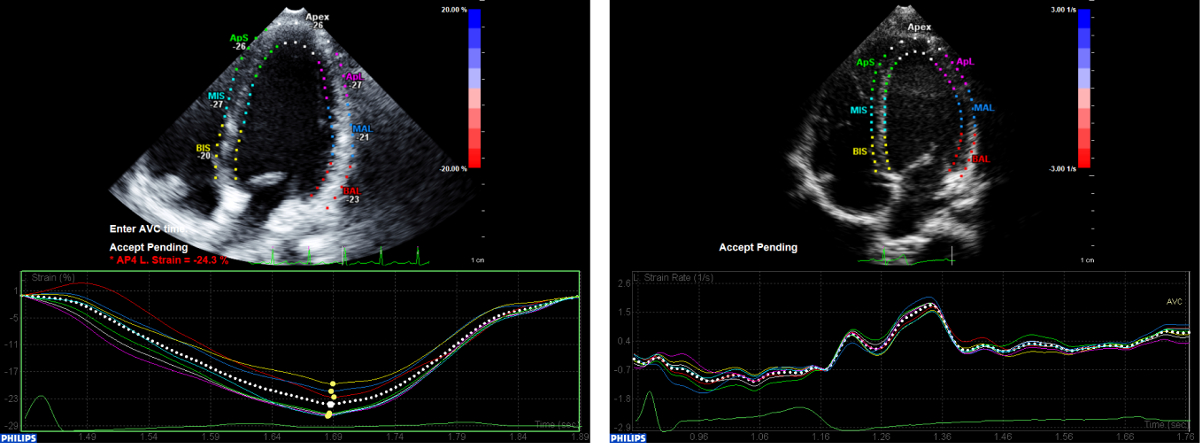Click the AVC marker label on strain rate graph
The image size is (1200, 443).
coord(1174,301)
